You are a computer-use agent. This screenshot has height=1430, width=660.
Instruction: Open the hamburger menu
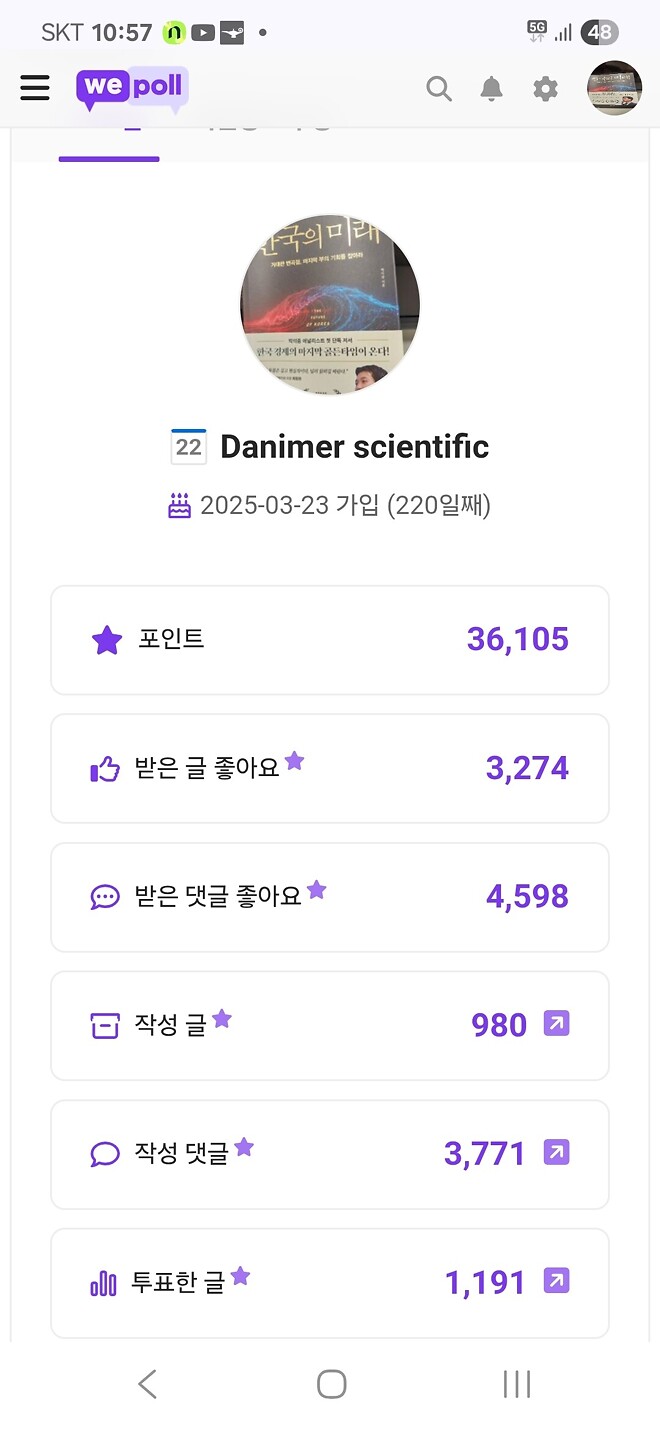(x=35, y=88)
